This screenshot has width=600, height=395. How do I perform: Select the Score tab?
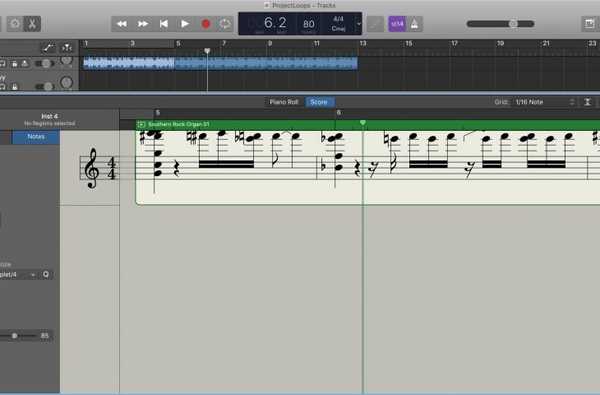pos(319,102)
